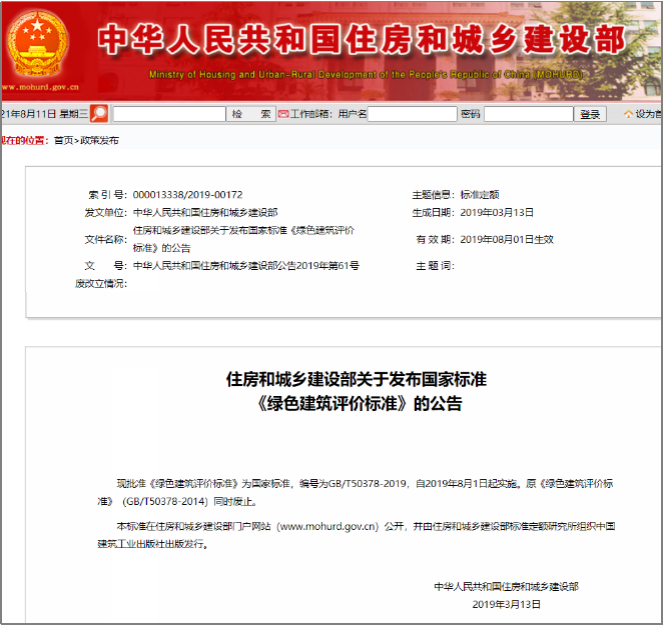
Task: Click the 主题词 label
Action: click(x=435, y=266)
